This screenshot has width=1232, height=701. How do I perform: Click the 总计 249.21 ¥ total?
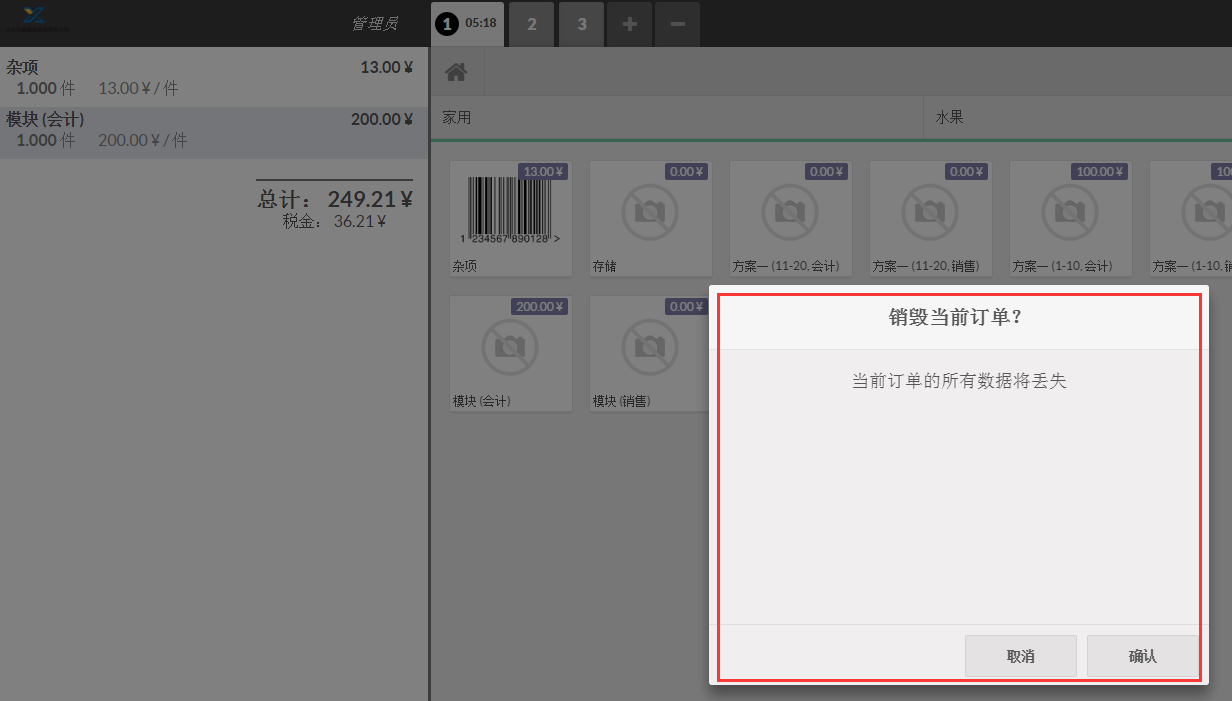pos(335,199)
